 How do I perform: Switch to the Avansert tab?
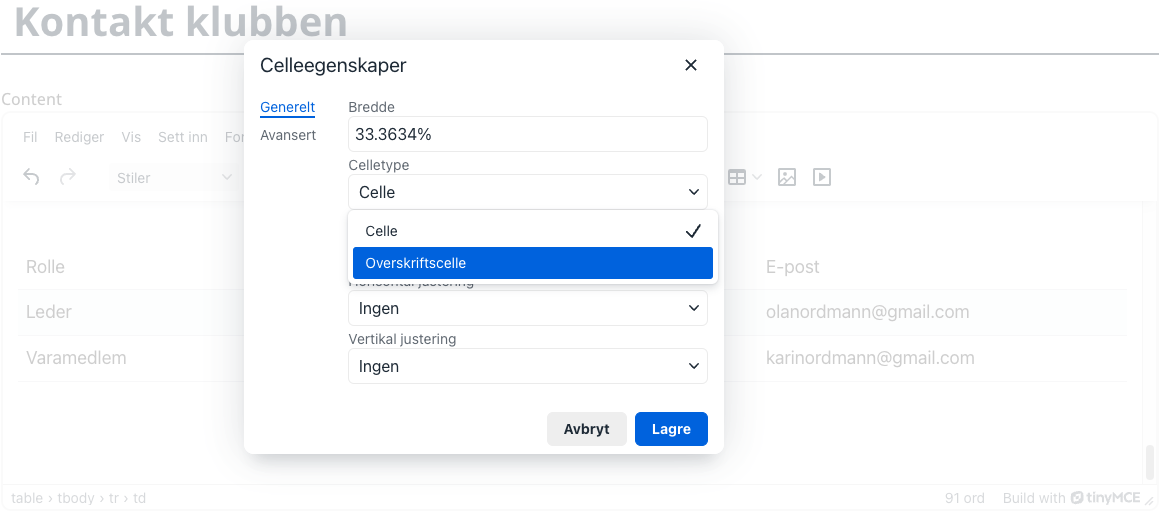point(288,135)
